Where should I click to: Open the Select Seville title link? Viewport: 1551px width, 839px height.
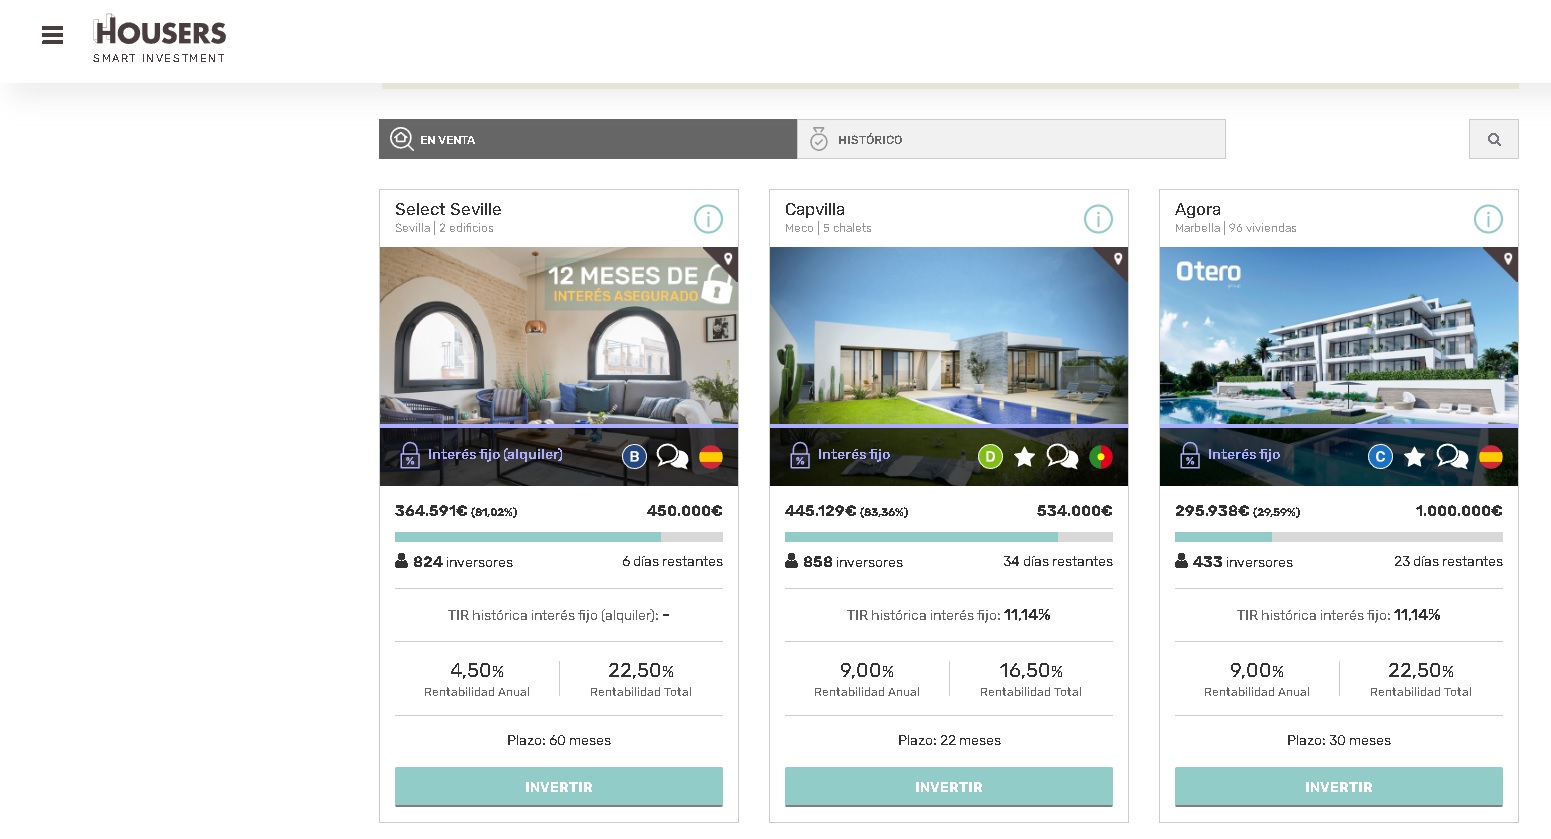point(448,209)
